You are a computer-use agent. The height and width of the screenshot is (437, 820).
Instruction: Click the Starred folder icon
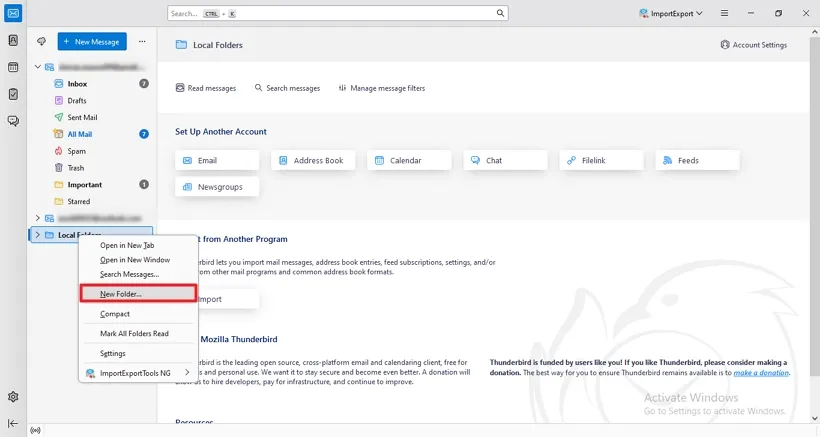(59, 201)
